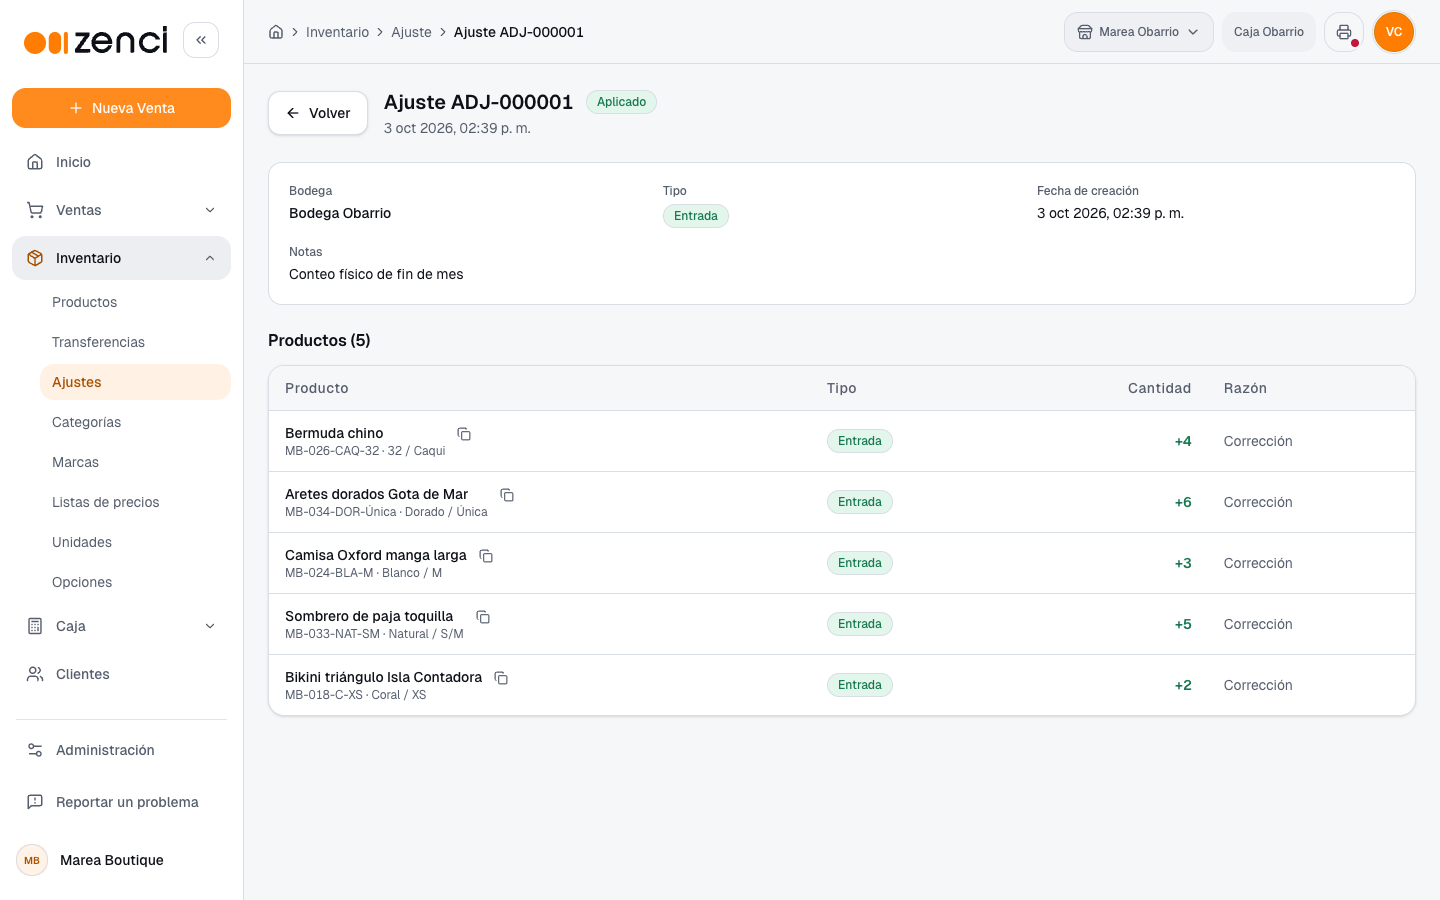This screenshot has height=900, width=1440.
Task: Open the Marcas page
Action: (x=135, y=462)
